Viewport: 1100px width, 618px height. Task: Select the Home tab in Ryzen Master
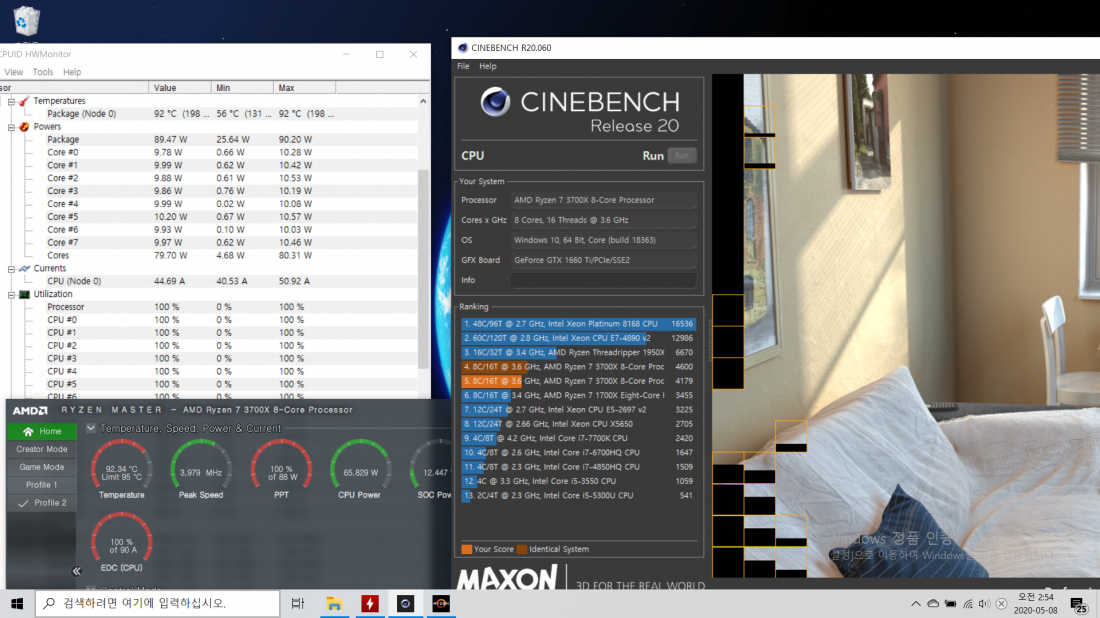coord(41,431)
